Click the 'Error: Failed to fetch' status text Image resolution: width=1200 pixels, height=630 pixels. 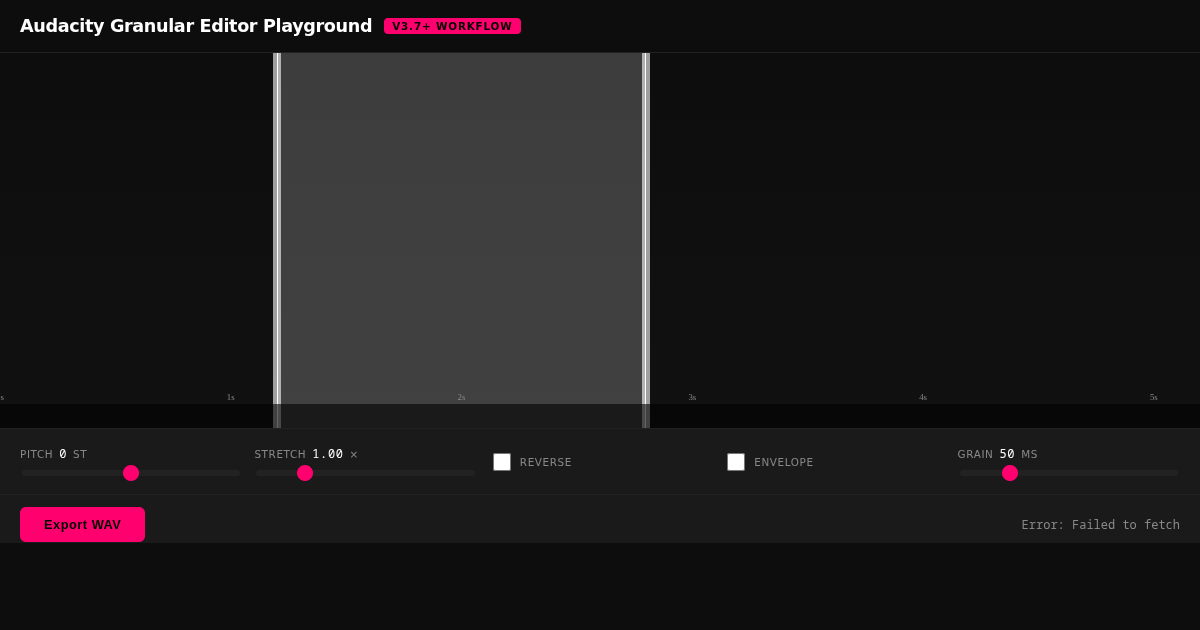[x=1100, y=525]
